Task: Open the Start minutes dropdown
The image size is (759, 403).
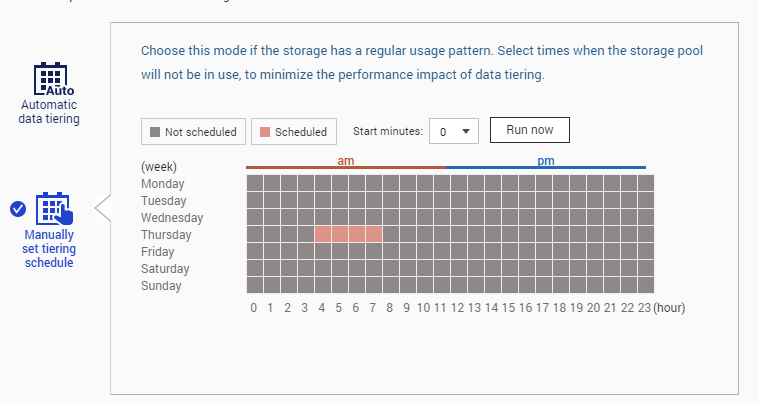Action: [x=455, y=131]
